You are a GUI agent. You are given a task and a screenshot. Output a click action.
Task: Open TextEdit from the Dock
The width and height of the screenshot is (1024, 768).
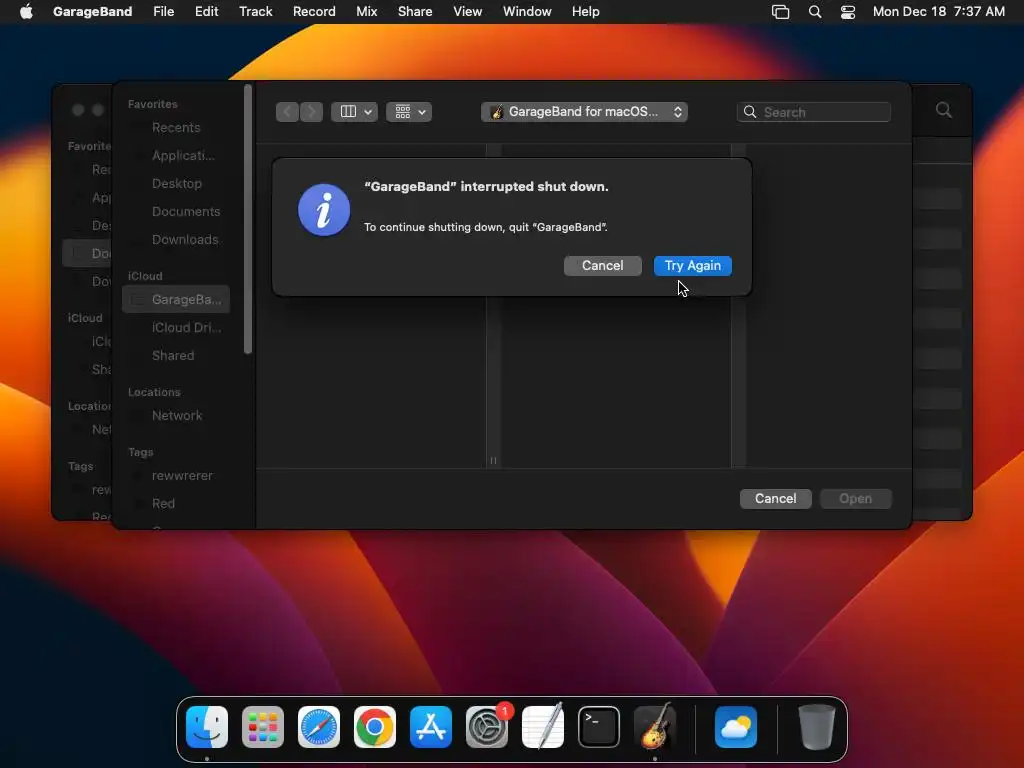543,727
